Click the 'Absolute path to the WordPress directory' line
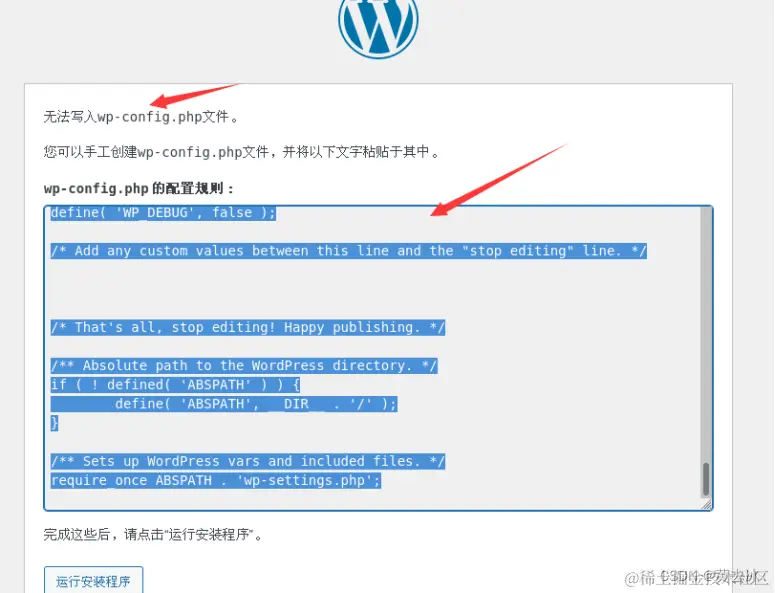Image resolution: width=775 pixels, height=593 pixels. (244, 366)
